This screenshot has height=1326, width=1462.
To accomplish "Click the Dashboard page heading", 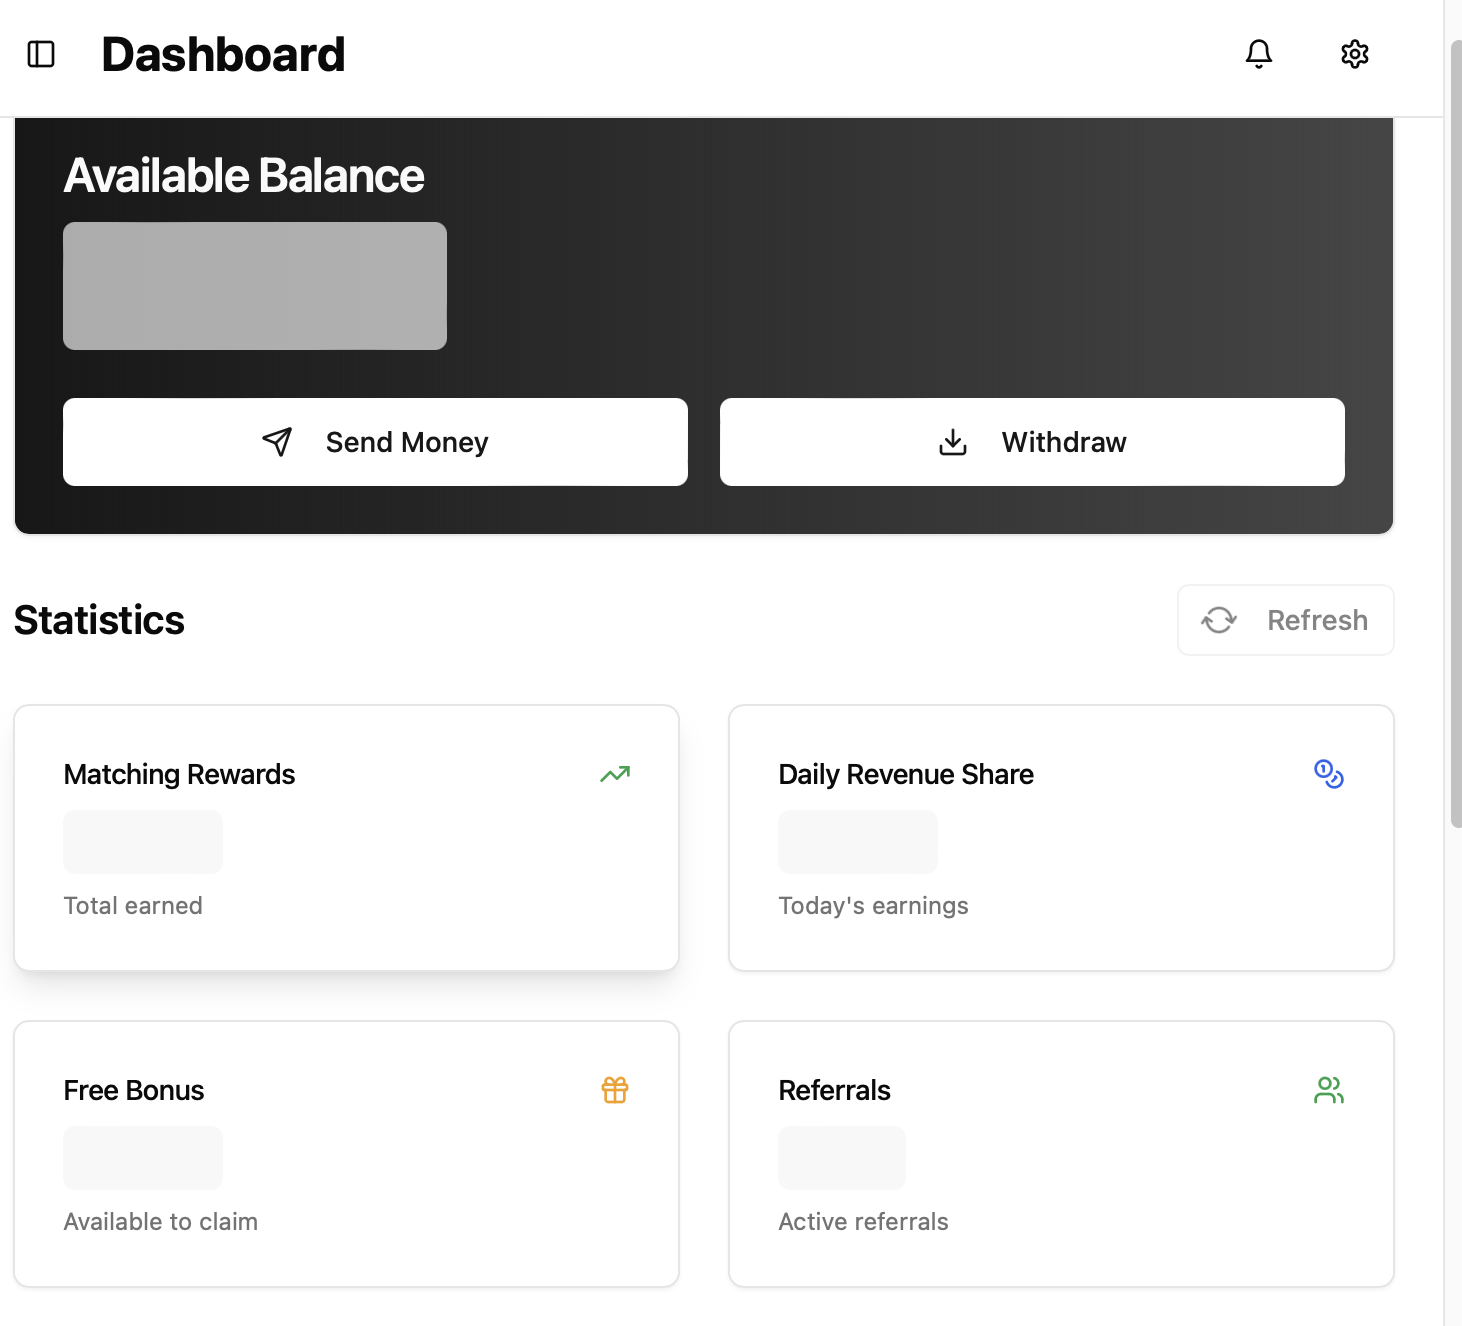I will 223,55.
